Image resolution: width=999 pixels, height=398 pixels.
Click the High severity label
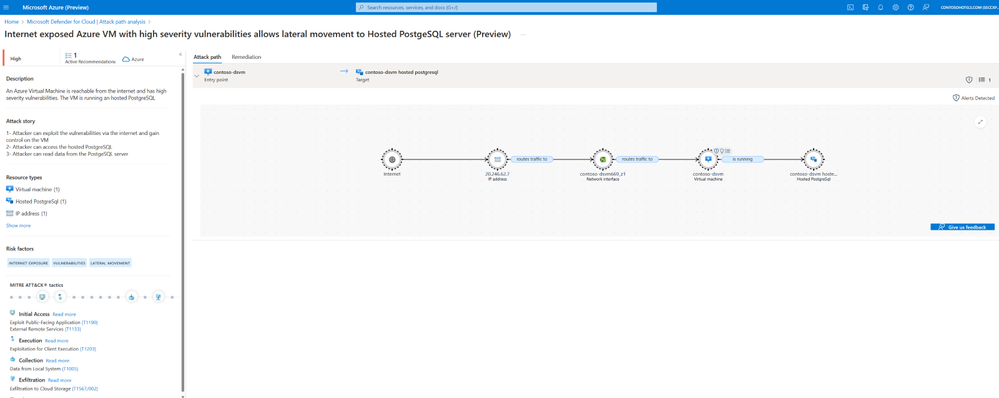(16, 59)
